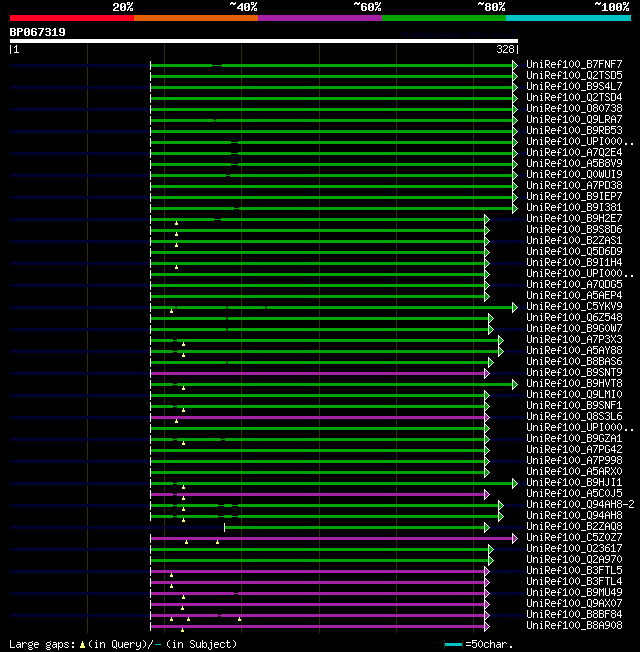Click the yellow gap marker under UniRef100_C5YKV9
Screen dimensions: 640x652
(171, 311)
